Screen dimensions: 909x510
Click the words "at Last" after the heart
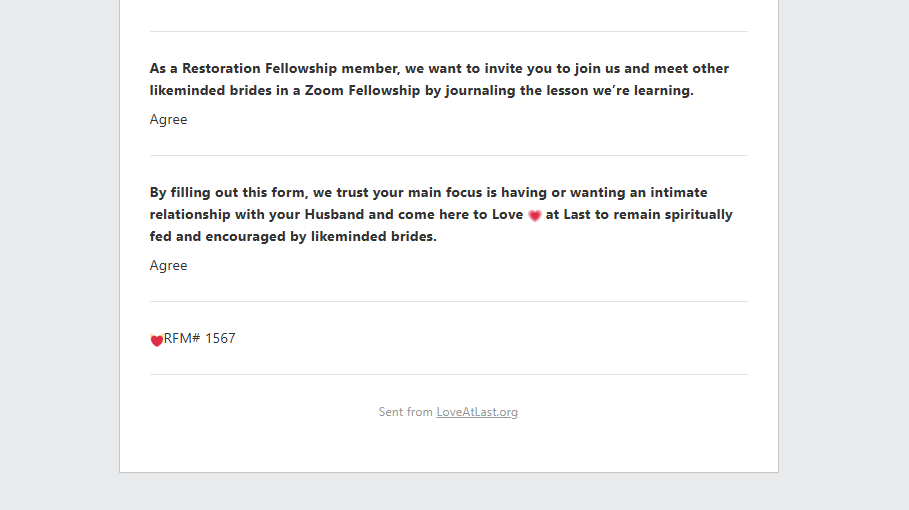[x=568, y=214]
